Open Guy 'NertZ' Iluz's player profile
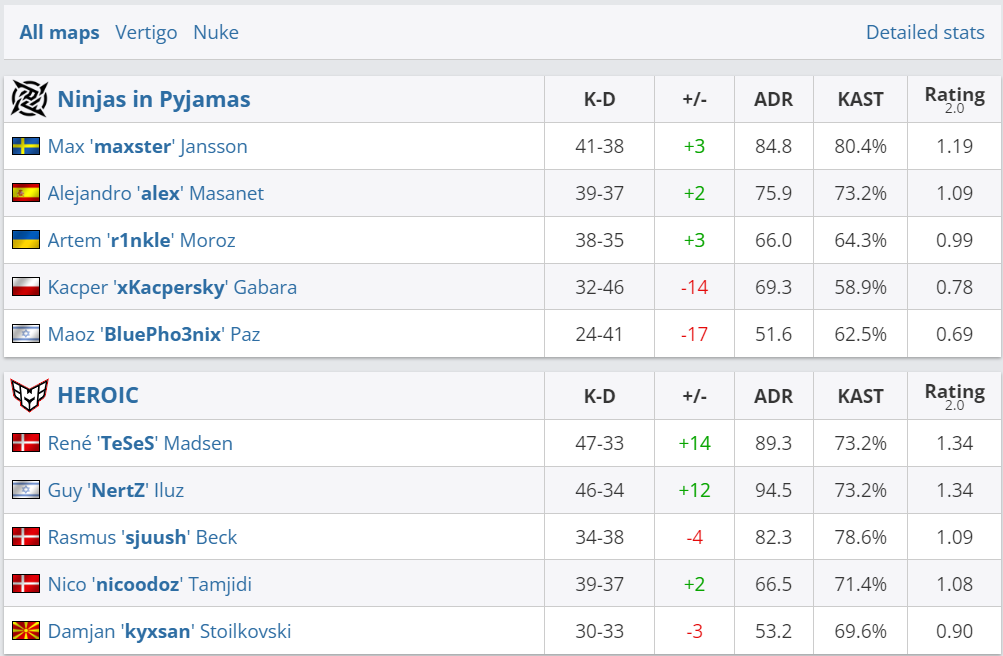This screenshot has width=1003, height=656. click(x=116, y=490)
